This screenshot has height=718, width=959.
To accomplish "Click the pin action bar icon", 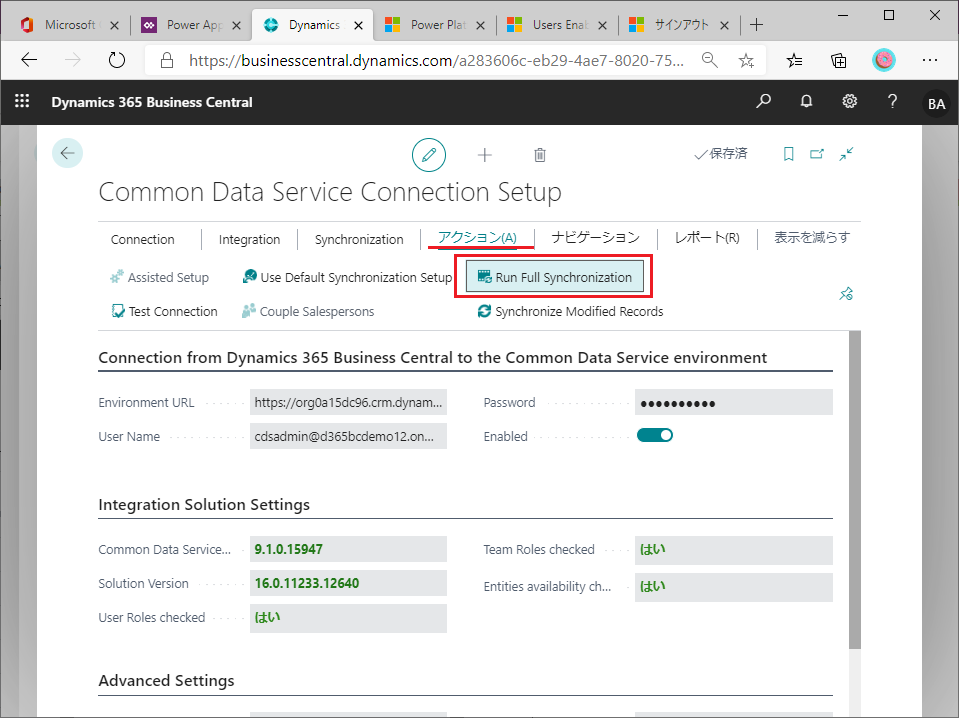I will 846,294.
